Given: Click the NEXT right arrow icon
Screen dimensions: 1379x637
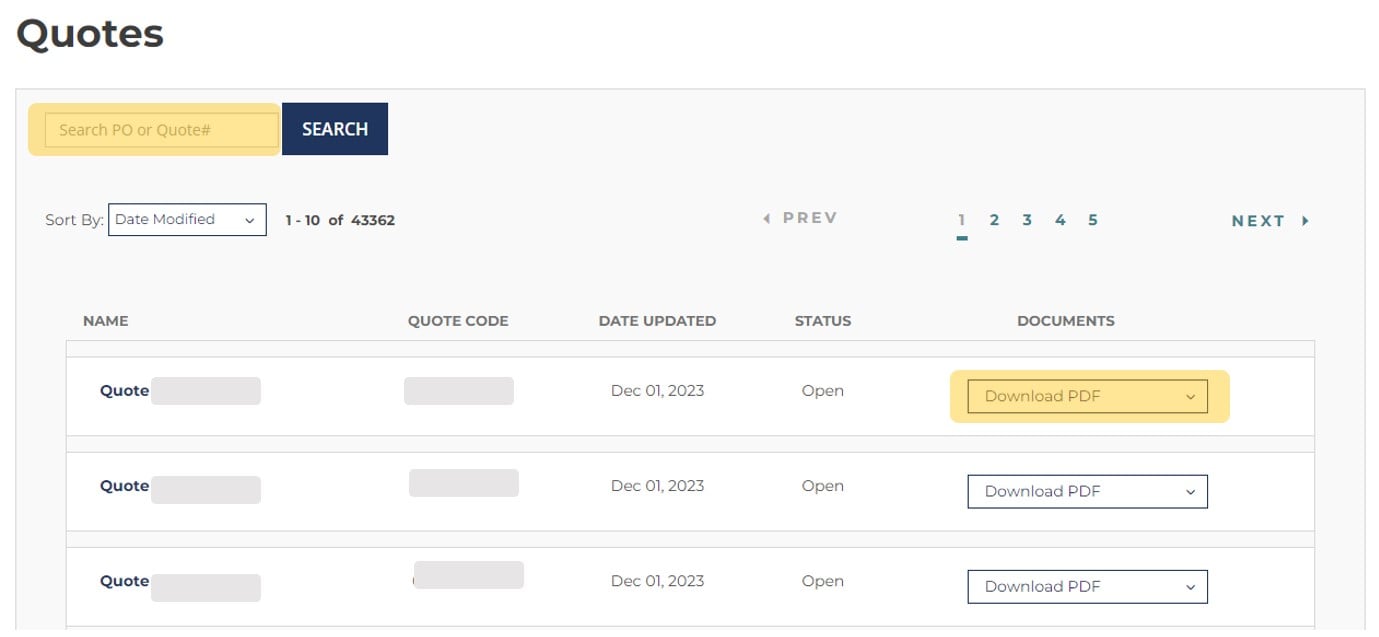Looking at the screenshot, I should click(1305, 221).
